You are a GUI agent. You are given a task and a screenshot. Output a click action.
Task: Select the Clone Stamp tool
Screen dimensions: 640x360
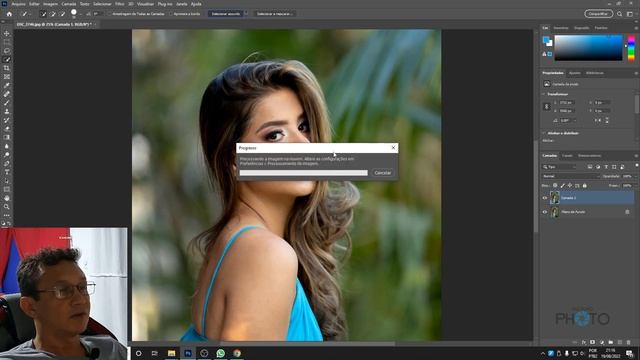[7, 111]
